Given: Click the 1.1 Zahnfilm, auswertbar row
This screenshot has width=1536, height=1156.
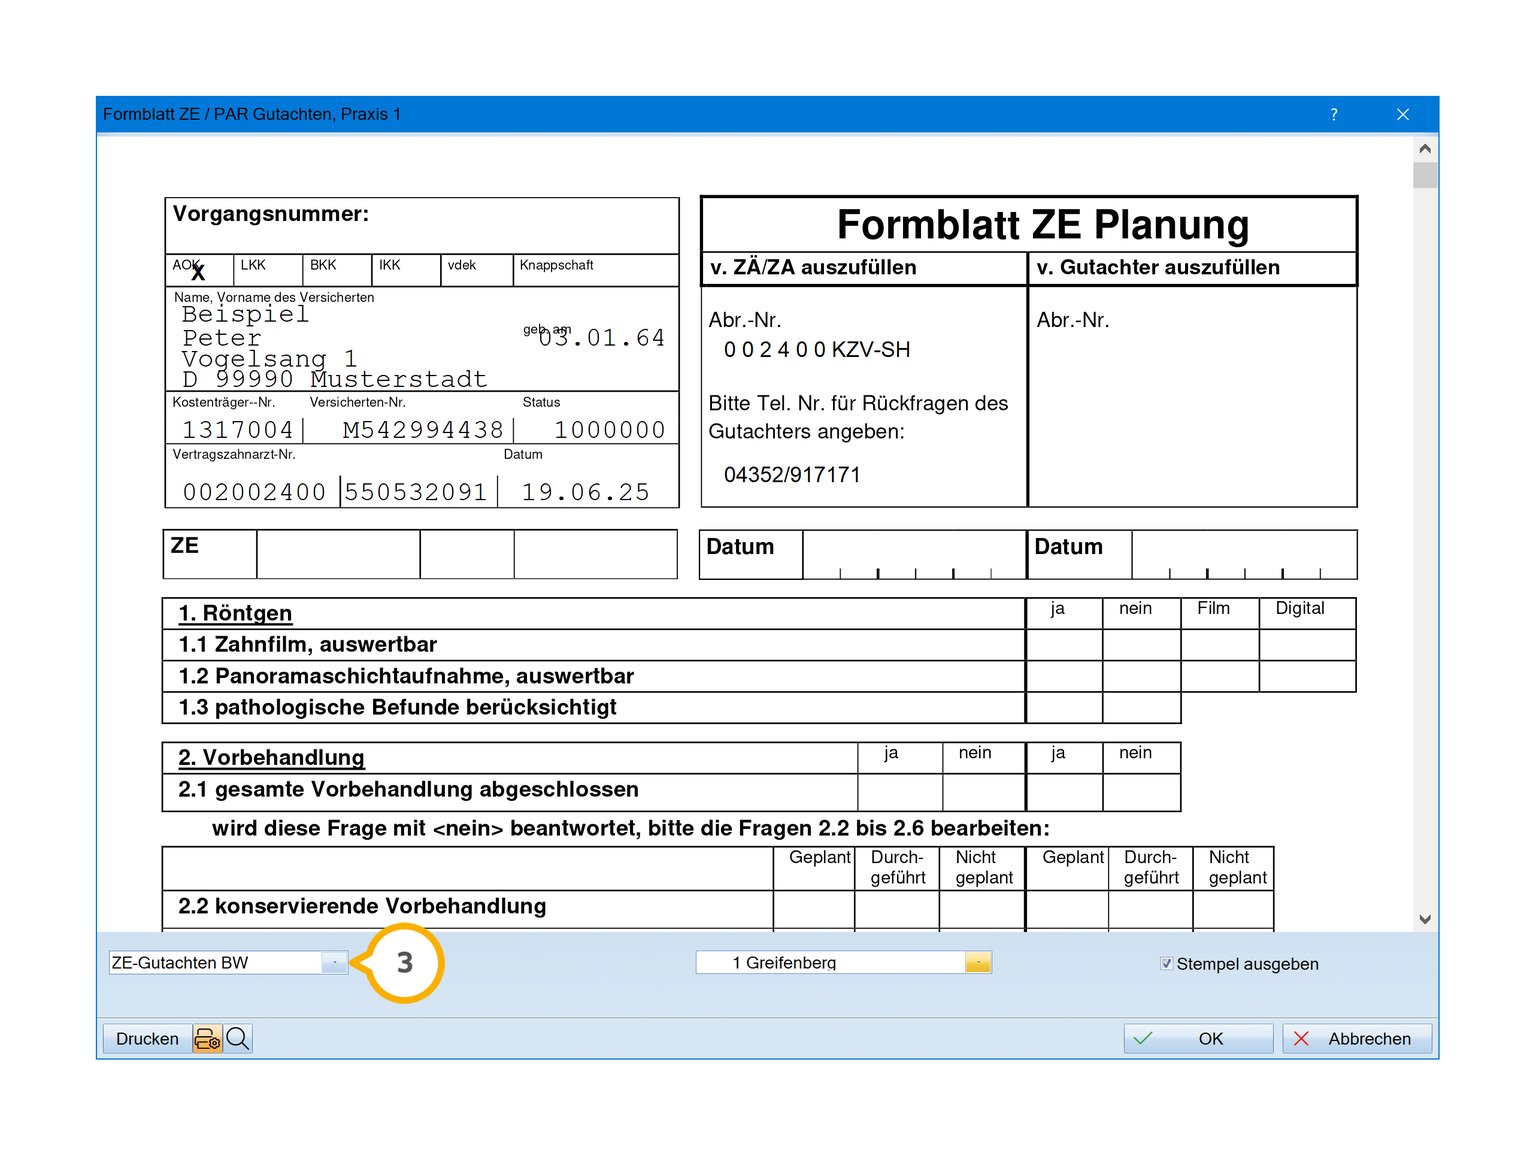Looking at the screenshot, I should (x=594, y=645).
